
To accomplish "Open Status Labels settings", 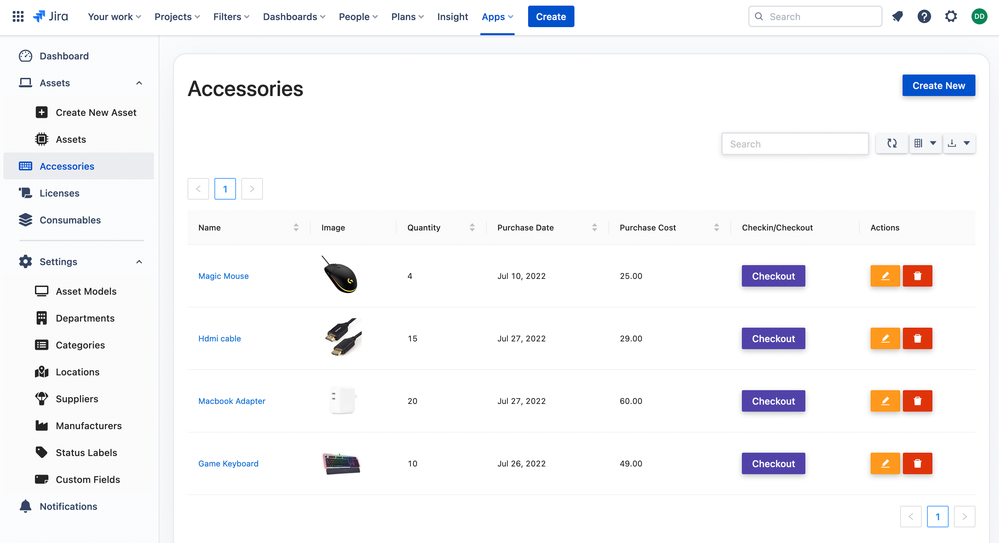I will pos(86,452).
